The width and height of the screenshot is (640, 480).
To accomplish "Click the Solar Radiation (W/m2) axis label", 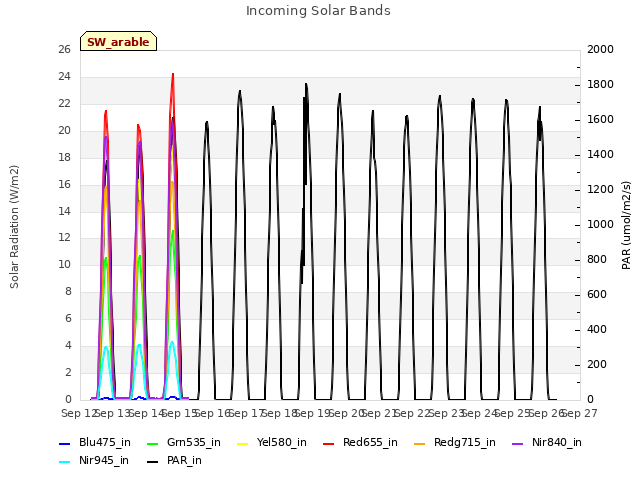I will pyautogui.click(x=14, y=227).
